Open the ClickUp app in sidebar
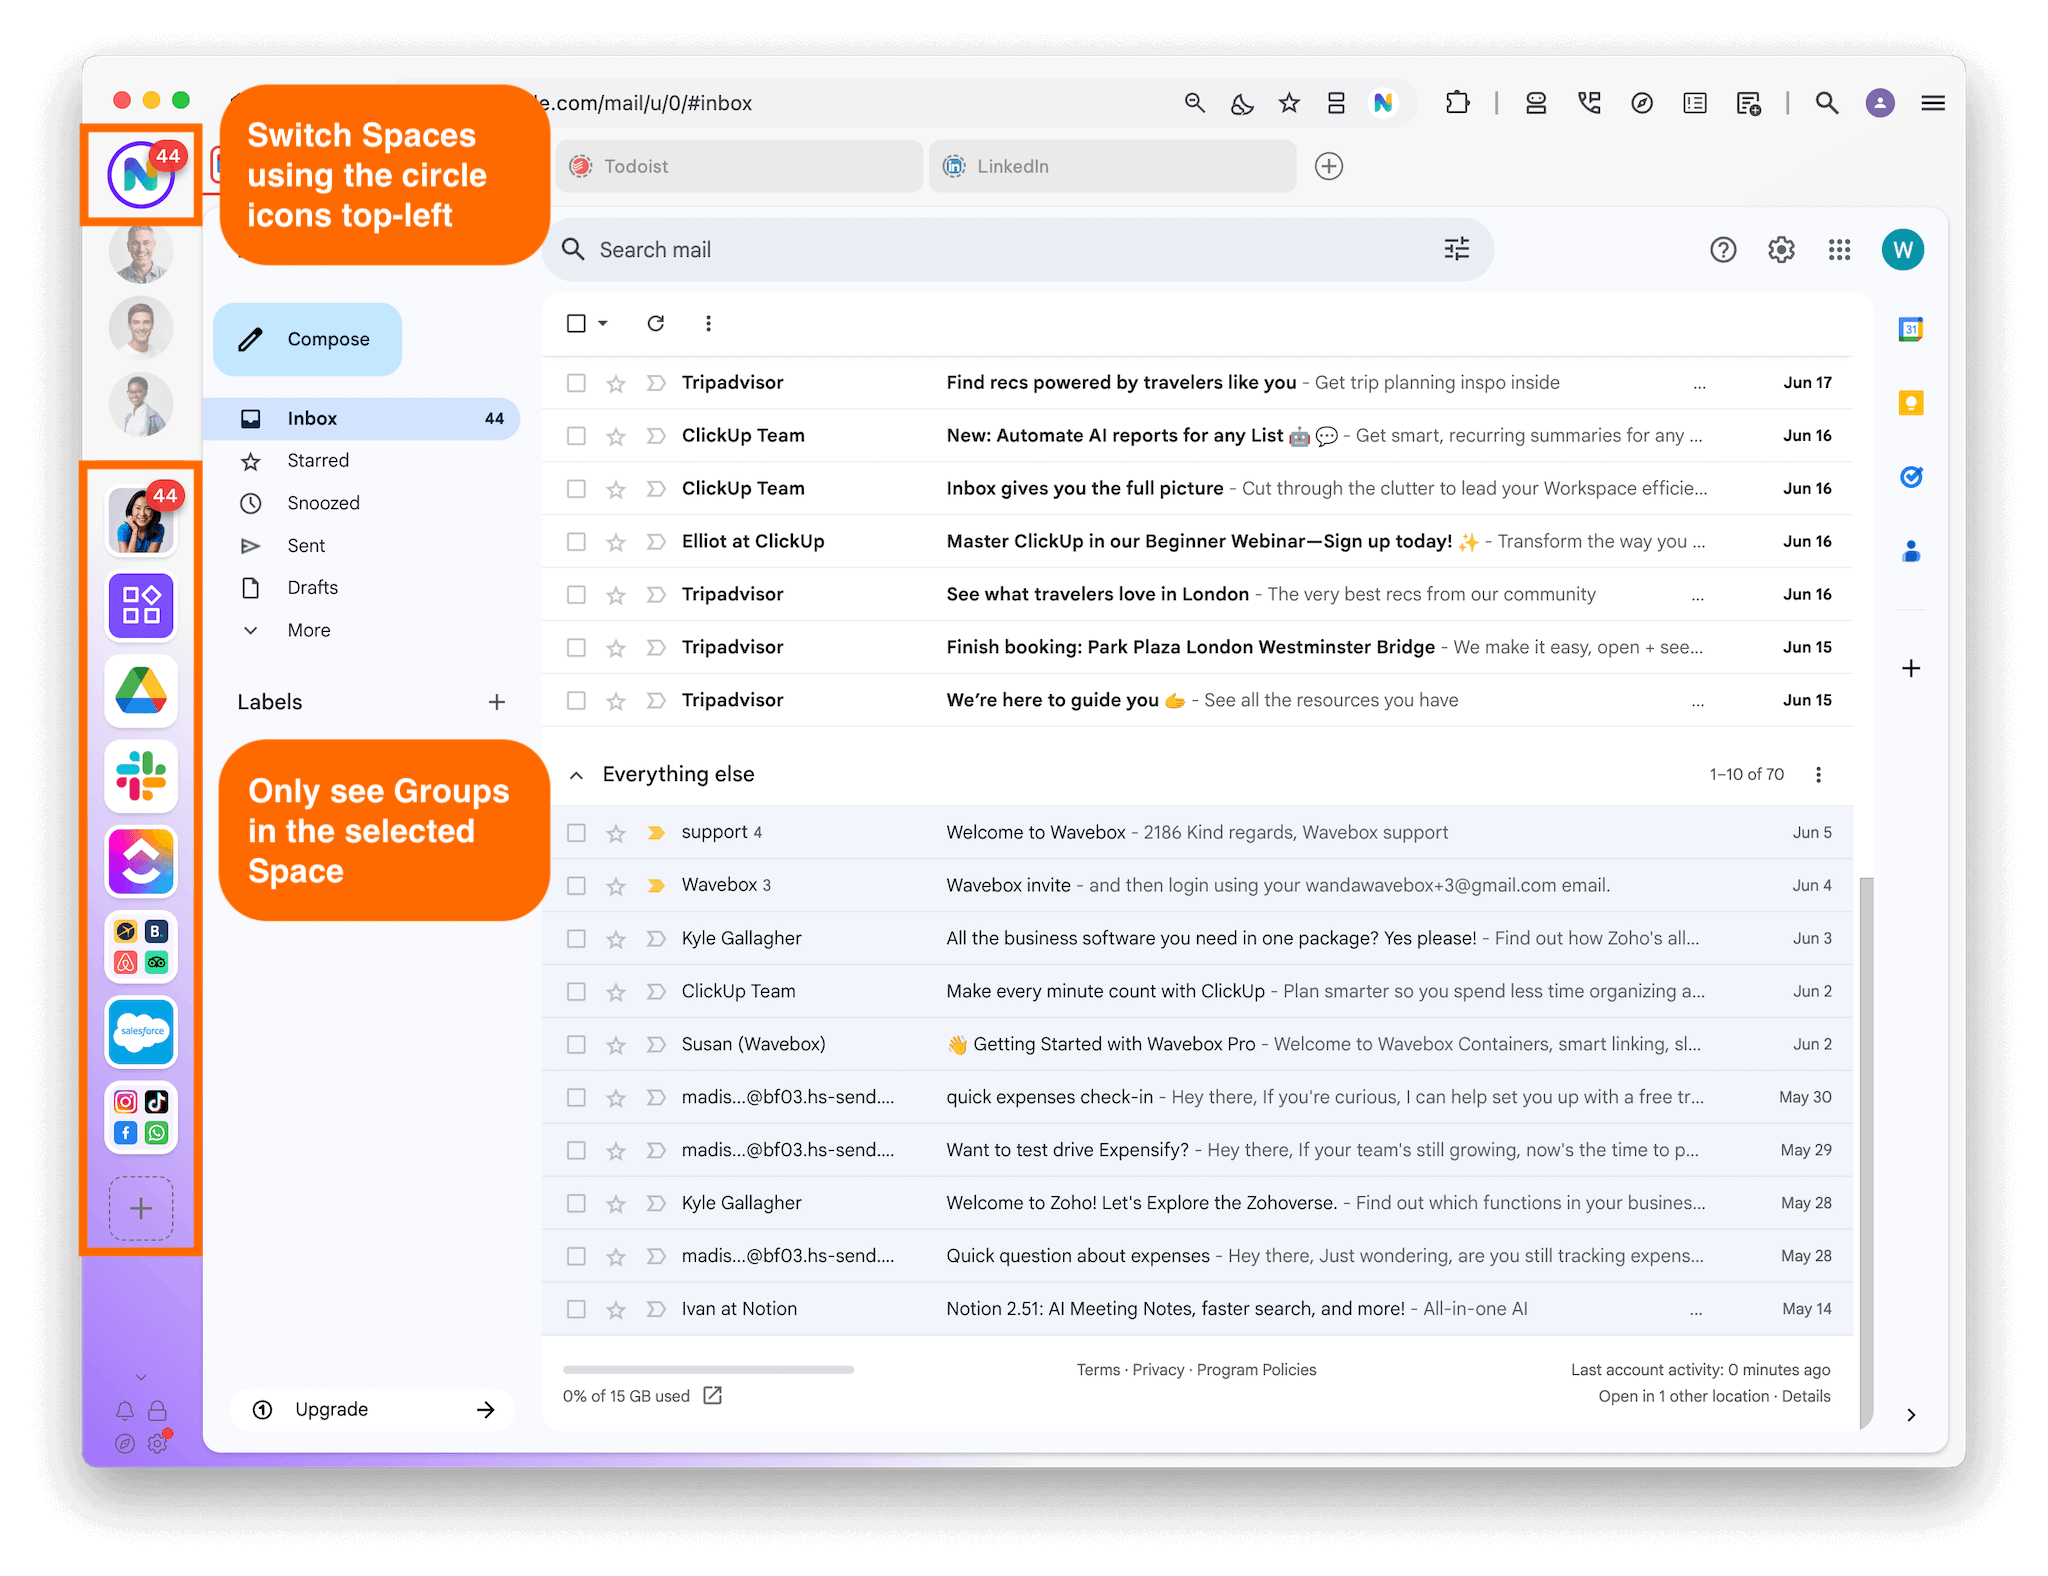The height and width of the screenshot is (1576, 2048). (141, 861)
